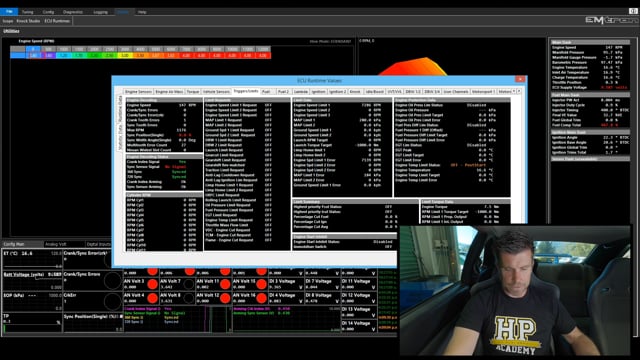Select Digital Inputs bottom tab

click(x=98, y=244)
